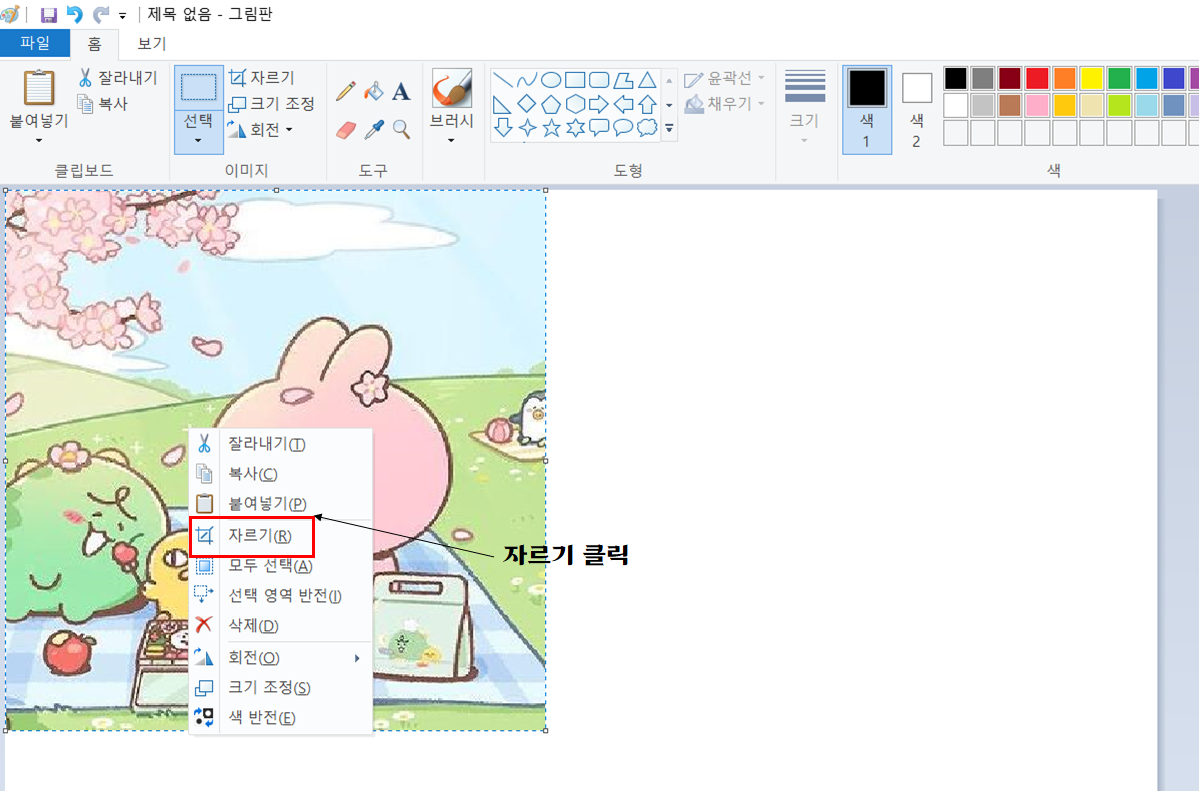Select the Magnifier tool
The width and height of the screenshot is (1199, 791).
pyautogui.click(x=401, y=129)
